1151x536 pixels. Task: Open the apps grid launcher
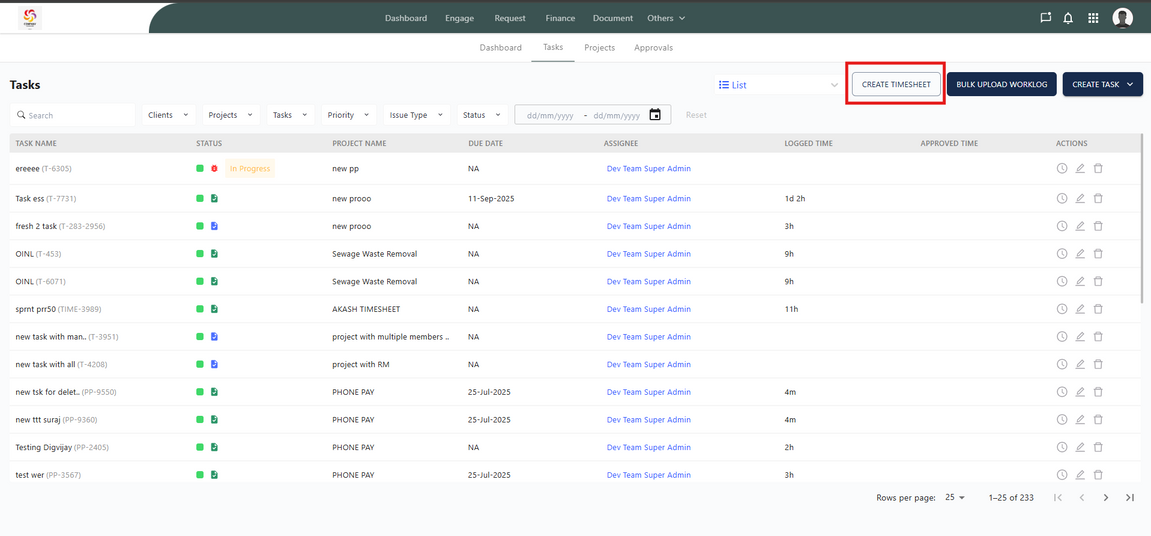pos(1093,18)
